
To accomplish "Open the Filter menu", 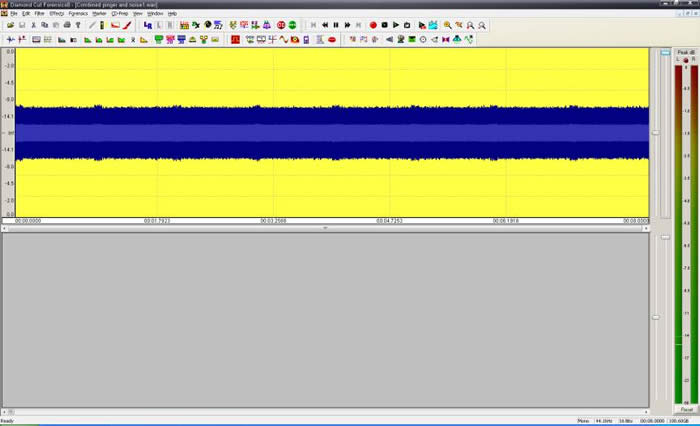I will click(x=40, y=14).
